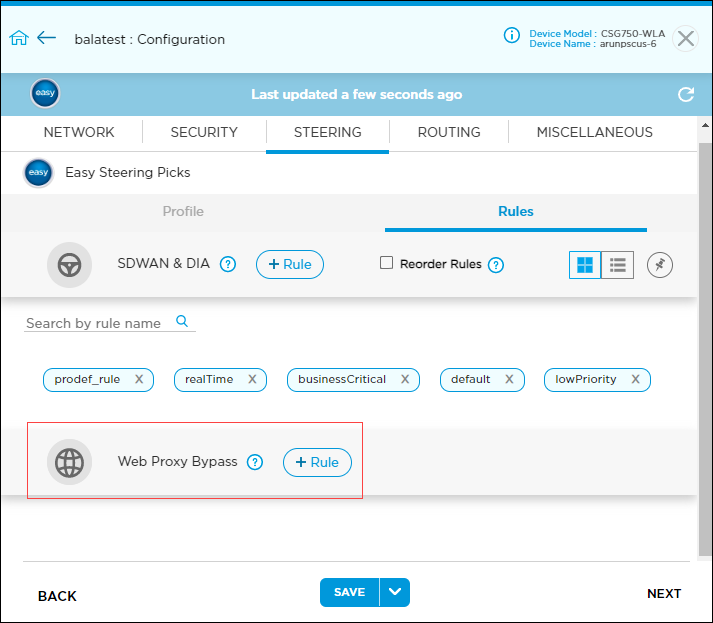Click the device info icon
713x623 pixels.
[x=512, y=36]
